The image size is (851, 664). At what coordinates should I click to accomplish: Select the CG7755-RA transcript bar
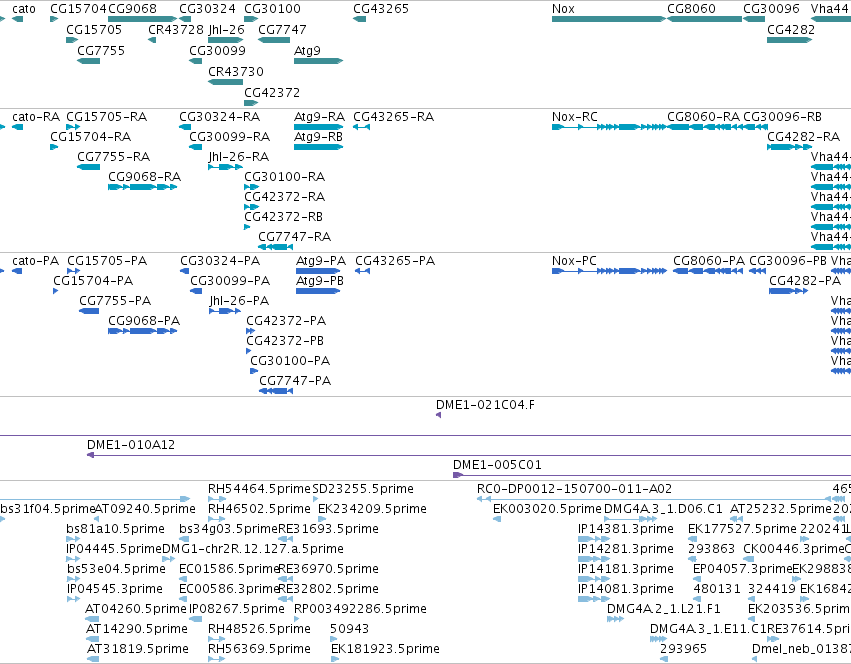pyautogui.click(x=88, y=167)
